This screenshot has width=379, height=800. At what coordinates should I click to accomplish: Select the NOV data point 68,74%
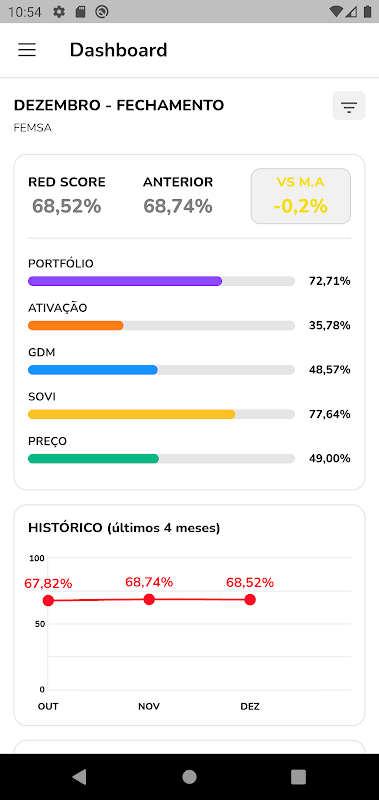(149, 599)
